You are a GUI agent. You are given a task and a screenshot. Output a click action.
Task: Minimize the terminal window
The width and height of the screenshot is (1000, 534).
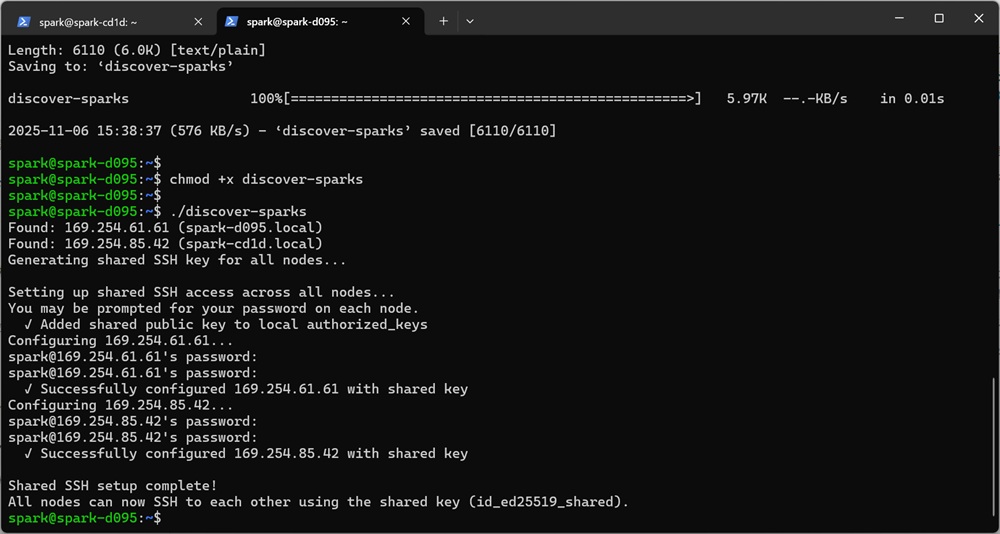coord(894,18)
